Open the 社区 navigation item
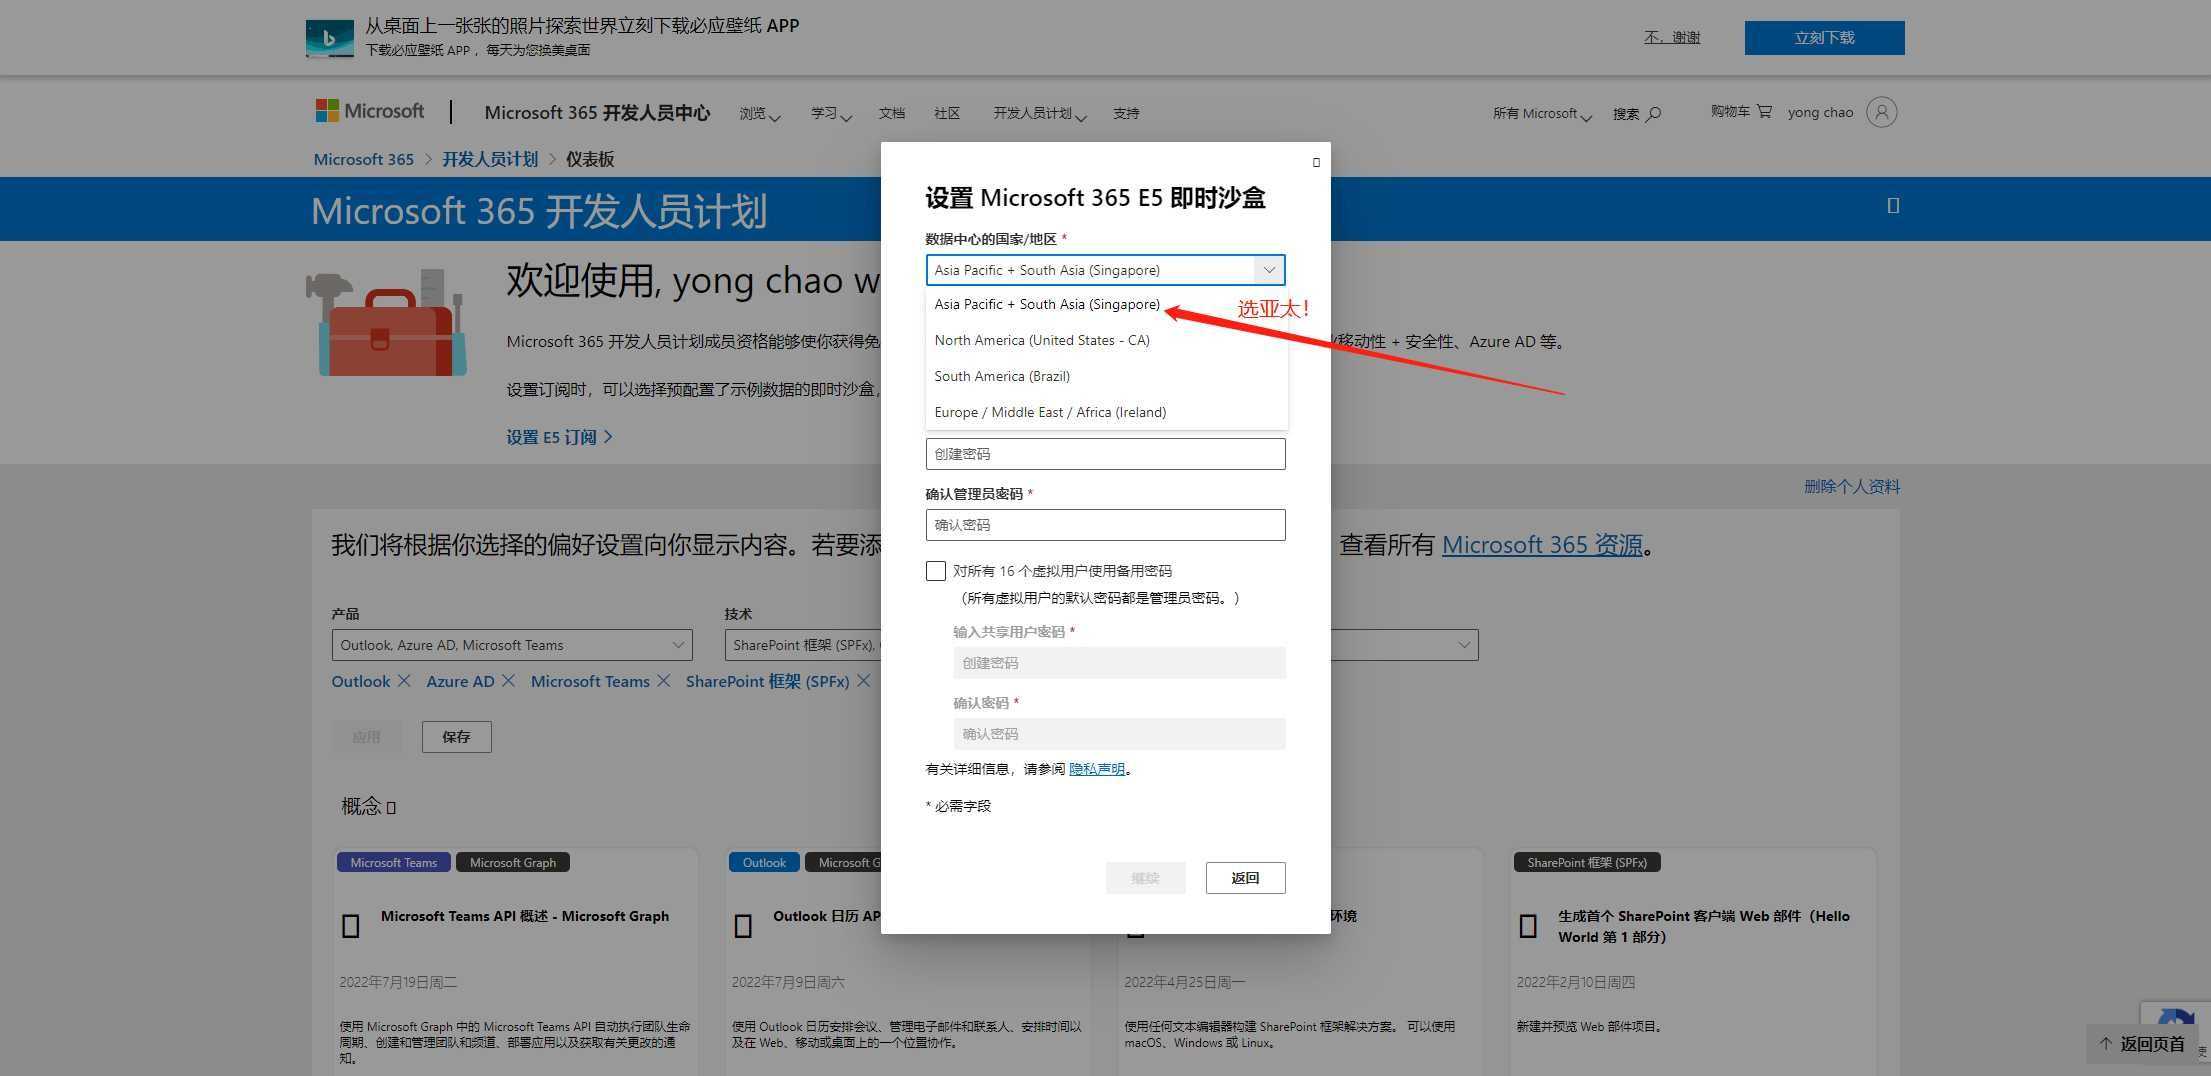Screen dimensions: 2211x1076 tap(947, 114)
